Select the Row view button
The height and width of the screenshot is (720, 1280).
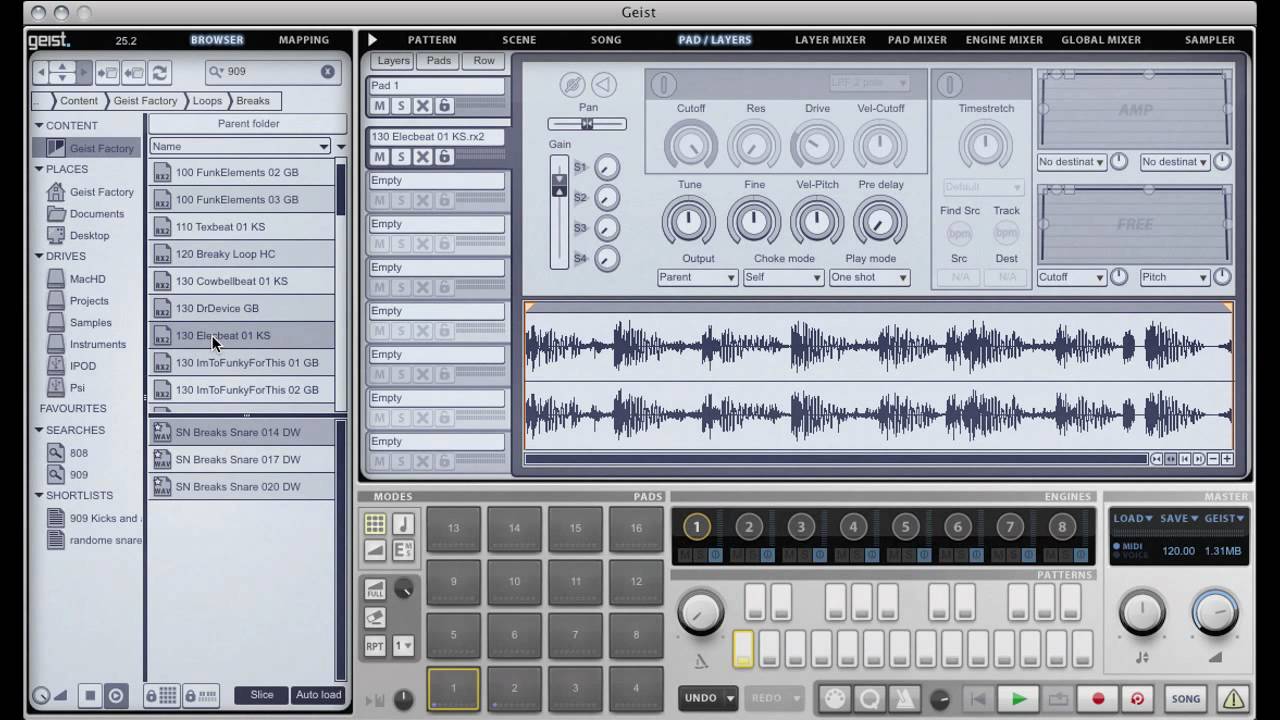(484, 61)
